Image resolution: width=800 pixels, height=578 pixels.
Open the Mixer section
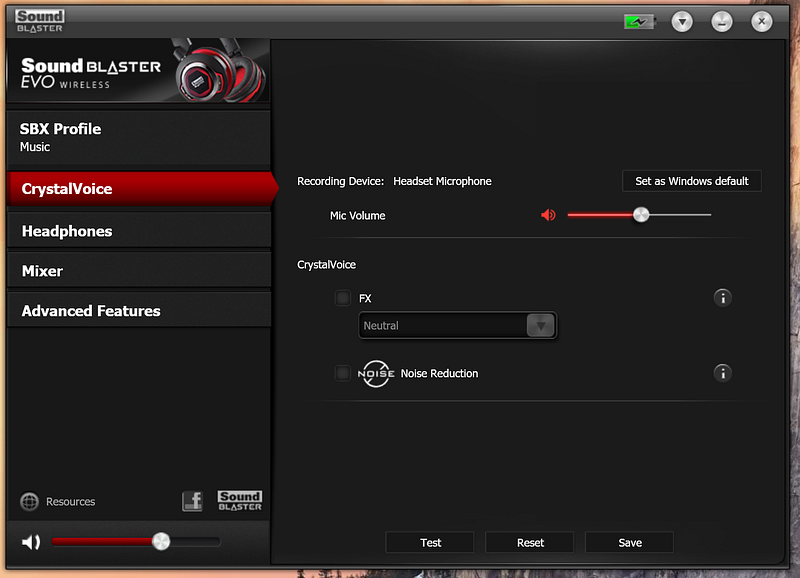[139, 271]
